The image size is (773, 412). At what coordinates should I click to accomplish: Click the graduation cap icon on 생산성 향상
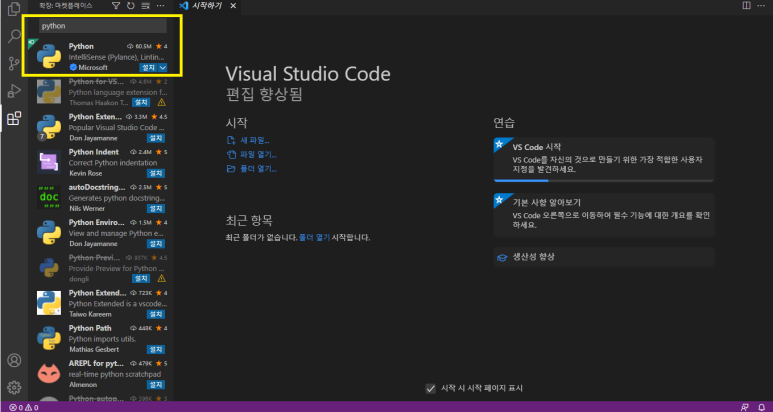pyautogui.click(x=502, y=257)
